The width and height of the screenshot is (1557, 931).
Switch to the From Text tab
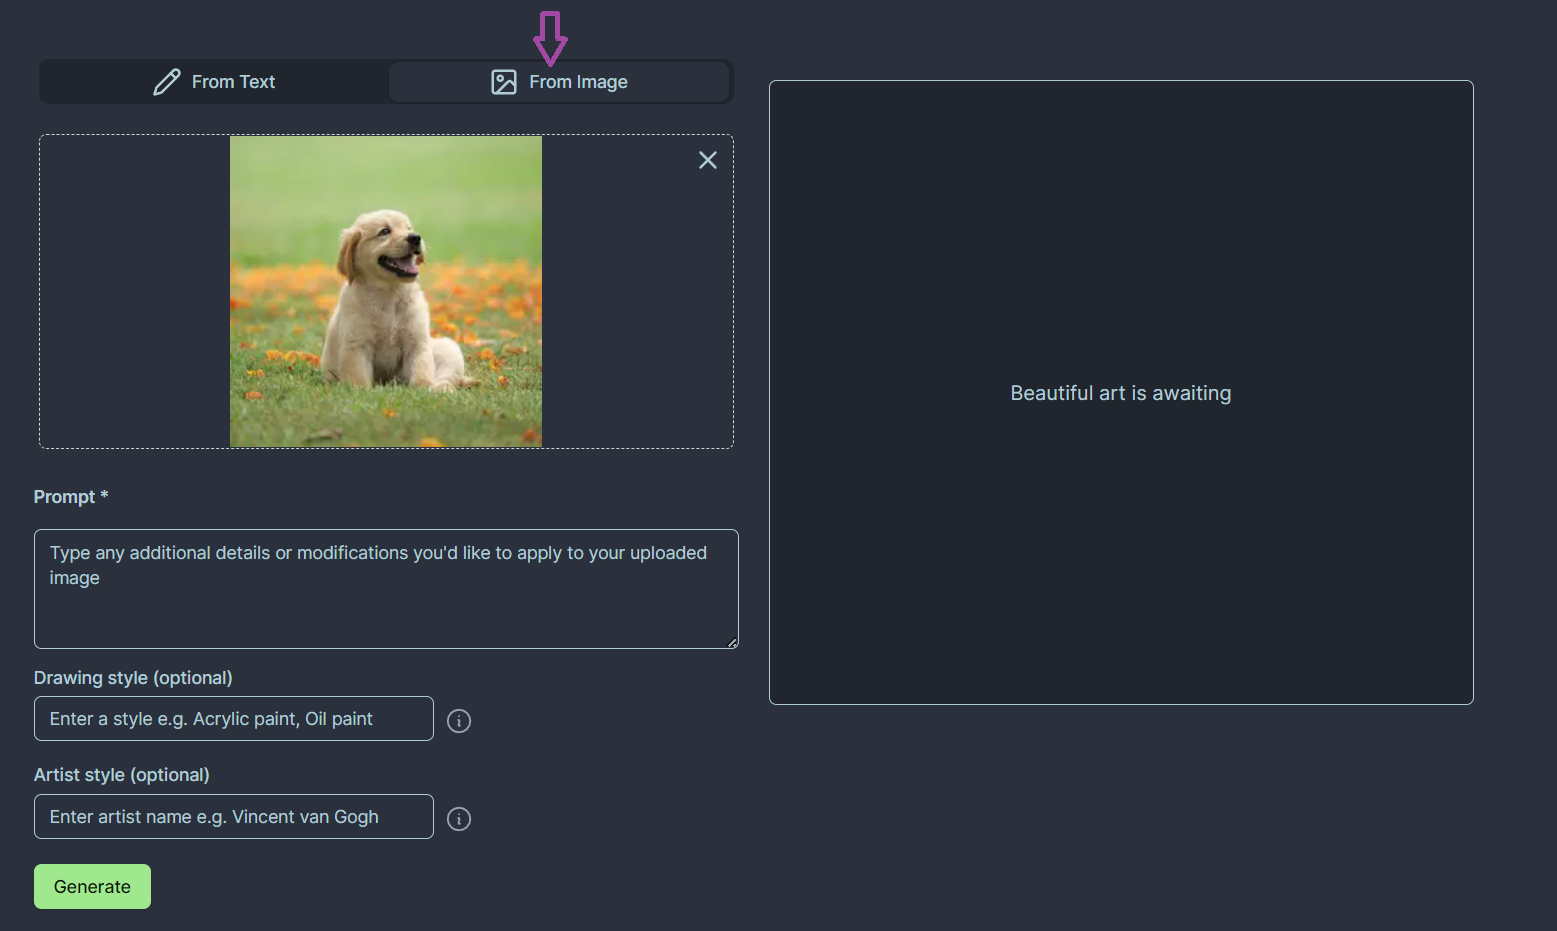(x=214, y=82)
